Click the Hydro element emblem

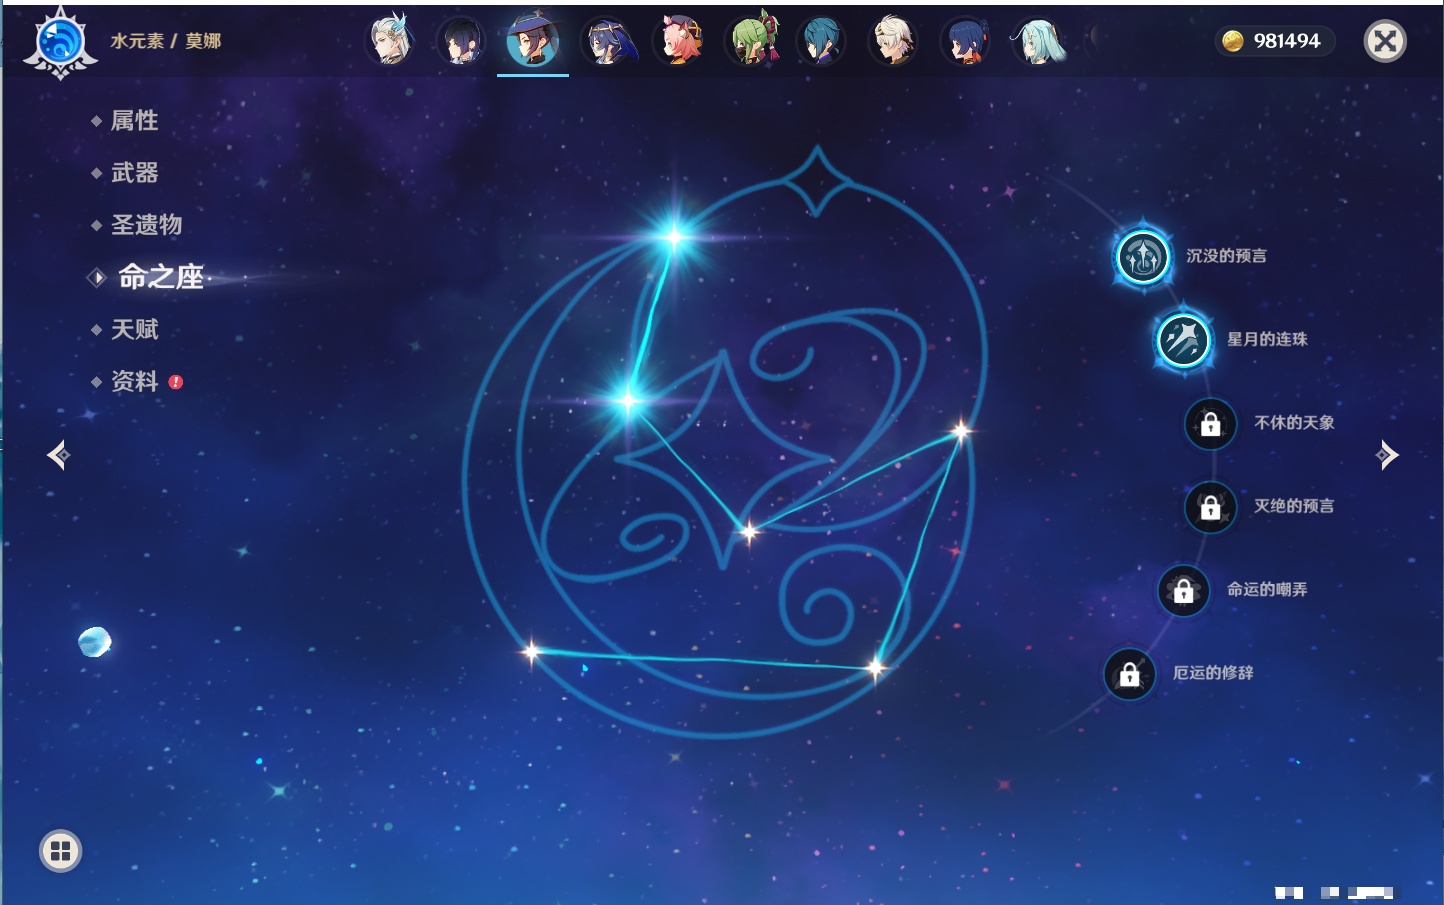[60, 43]
